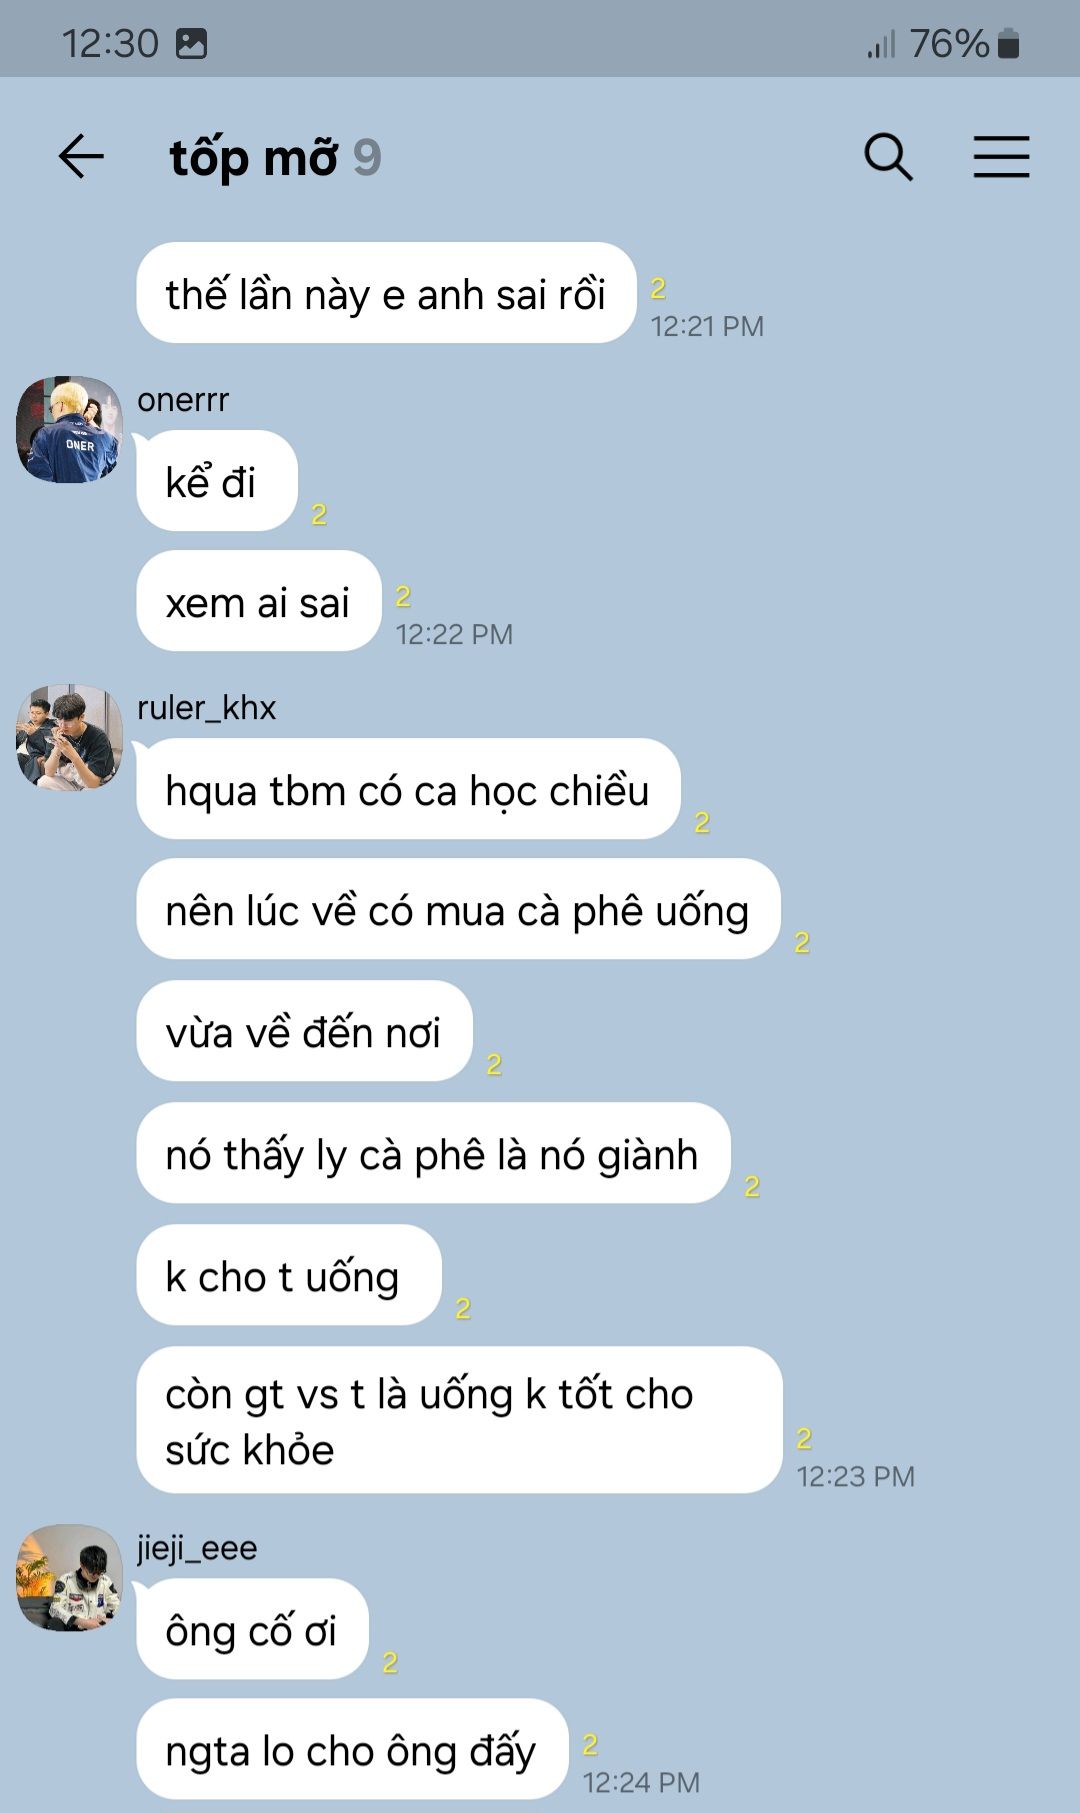
Task: Select the message "xem ai sai"
Action: [259, 601]
